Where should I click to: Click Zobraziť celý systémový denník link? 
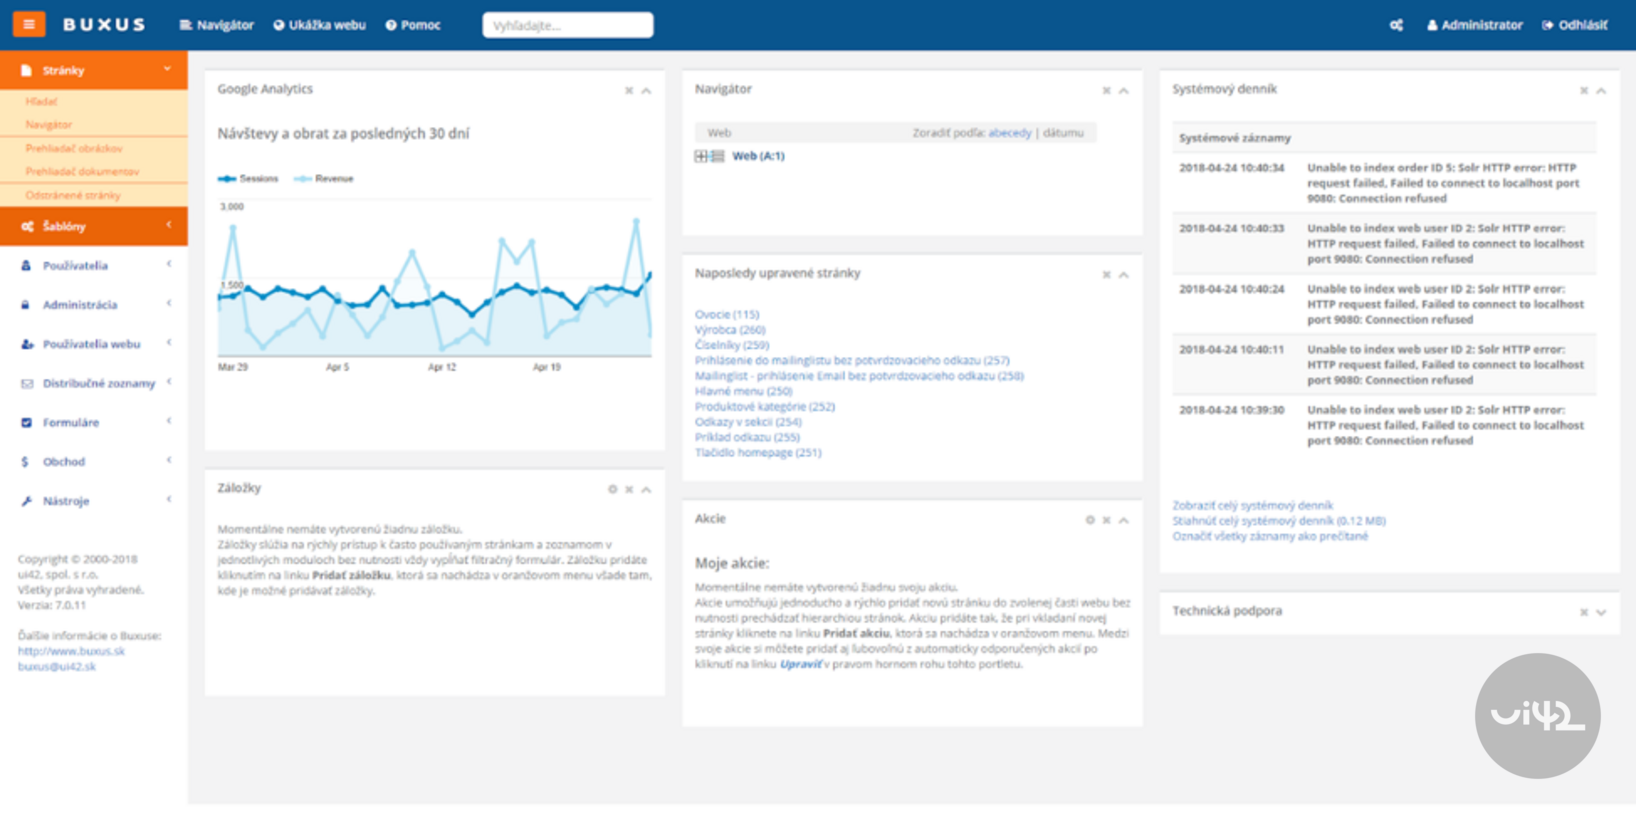coord(1252,505)
